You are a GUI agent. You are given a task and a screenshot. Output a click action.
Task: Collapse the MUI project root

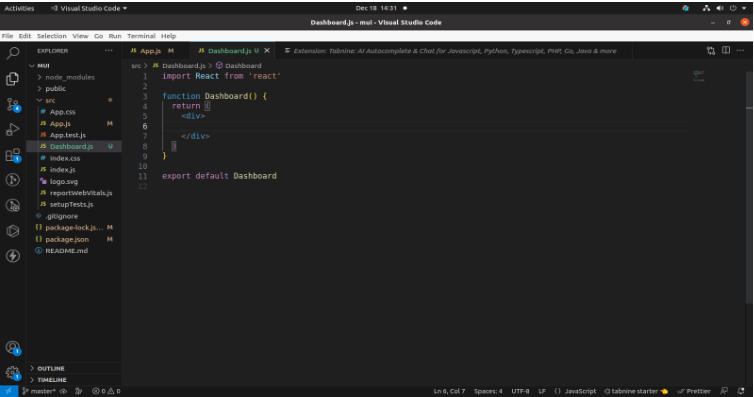(43, 65)
